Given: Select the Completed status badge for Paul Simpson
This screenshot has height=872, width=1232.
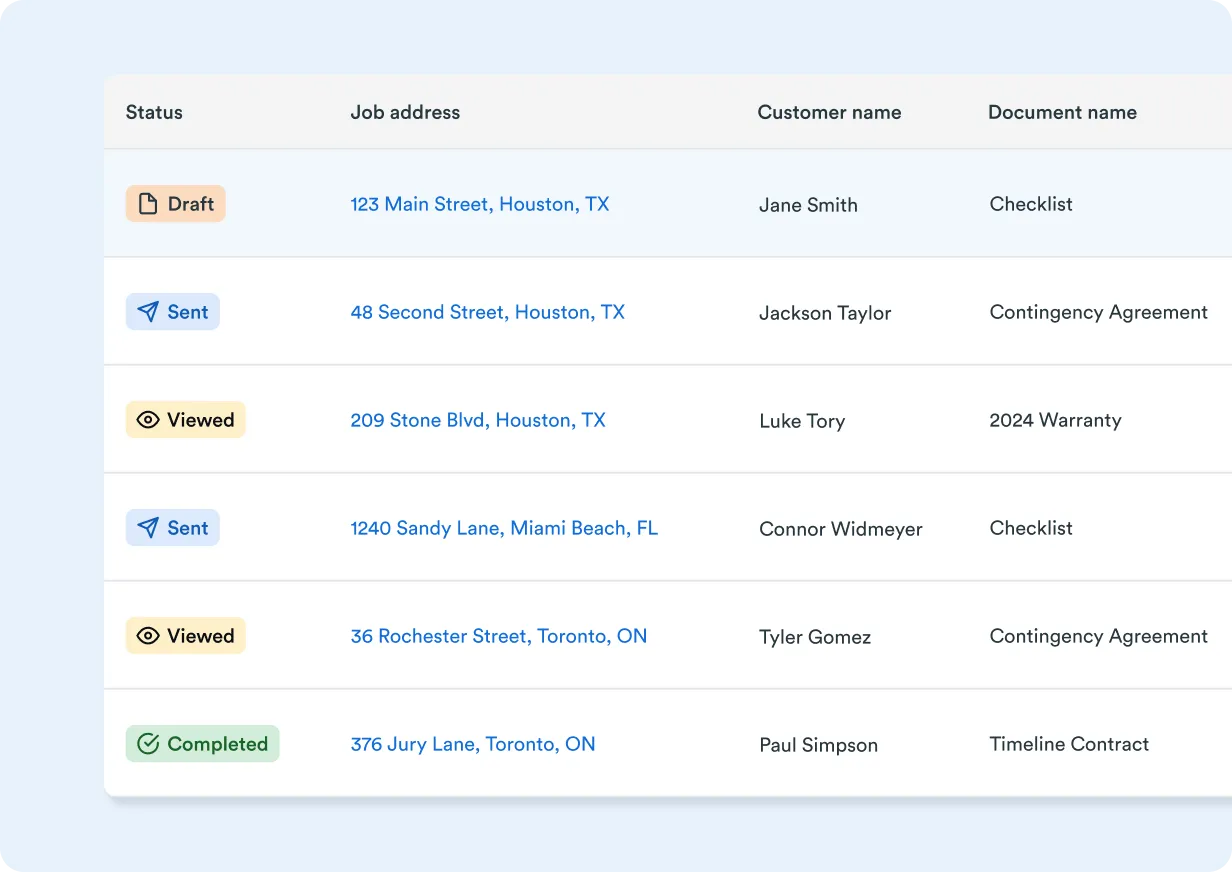Looking at the screenshot, I should [202, 743].
